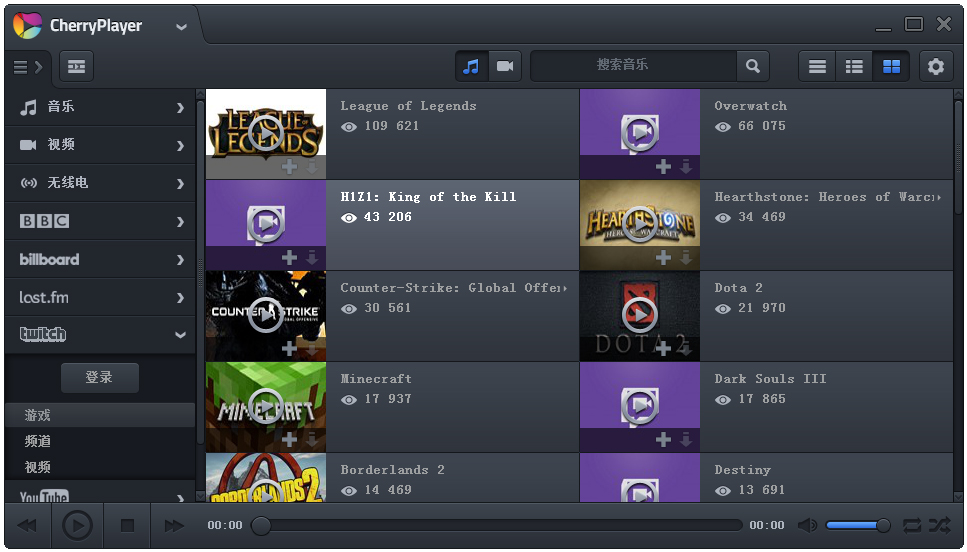This screenshot has height=552, width=967.
Task: Download the Dark Souls III item
Action: tap(686, 440)
